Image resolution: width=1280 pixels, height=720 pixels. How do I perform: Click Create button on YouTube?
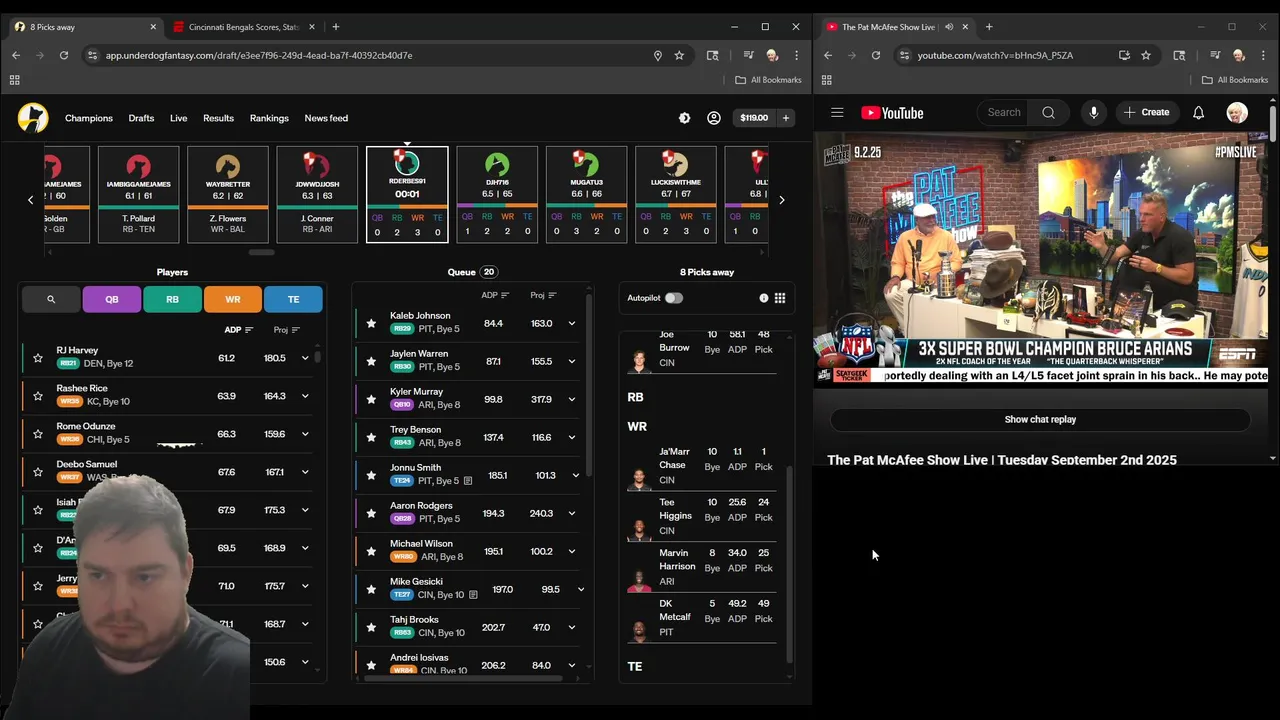pyautogui.click(x=1146, y=113)
